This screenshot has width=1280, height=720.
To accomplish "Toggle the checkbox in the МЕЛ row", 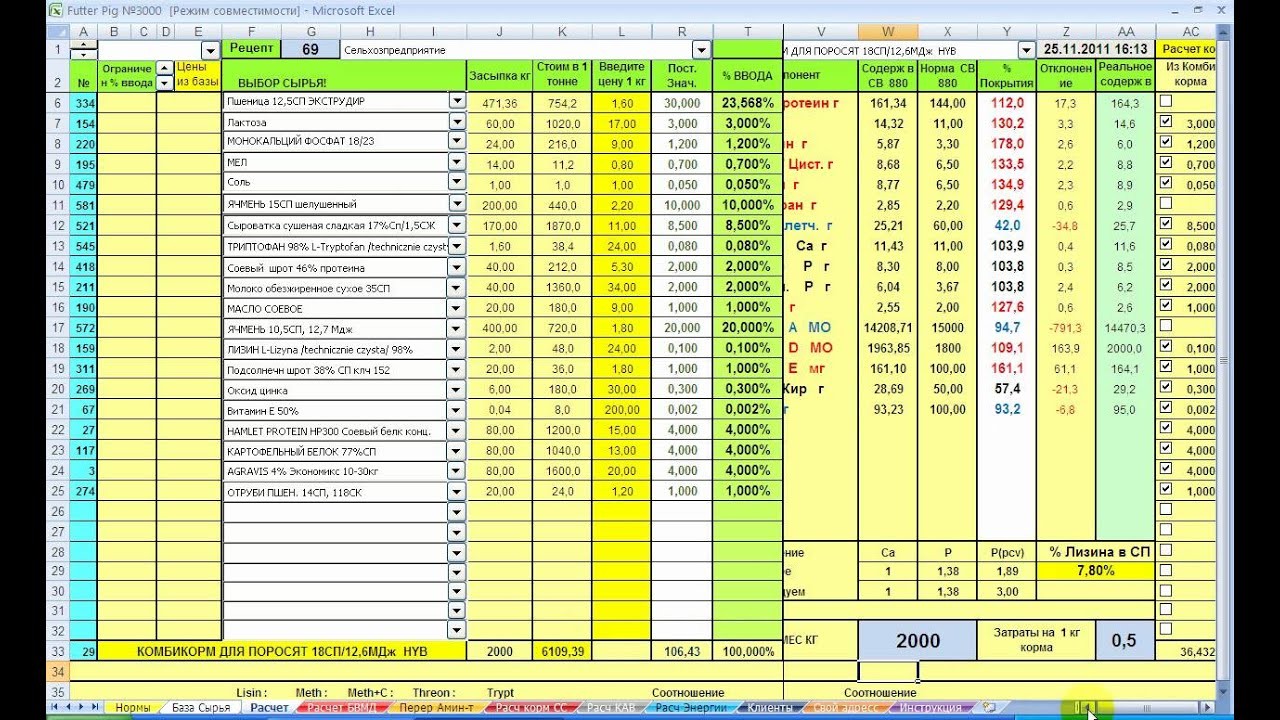I will coord(1166,163).
